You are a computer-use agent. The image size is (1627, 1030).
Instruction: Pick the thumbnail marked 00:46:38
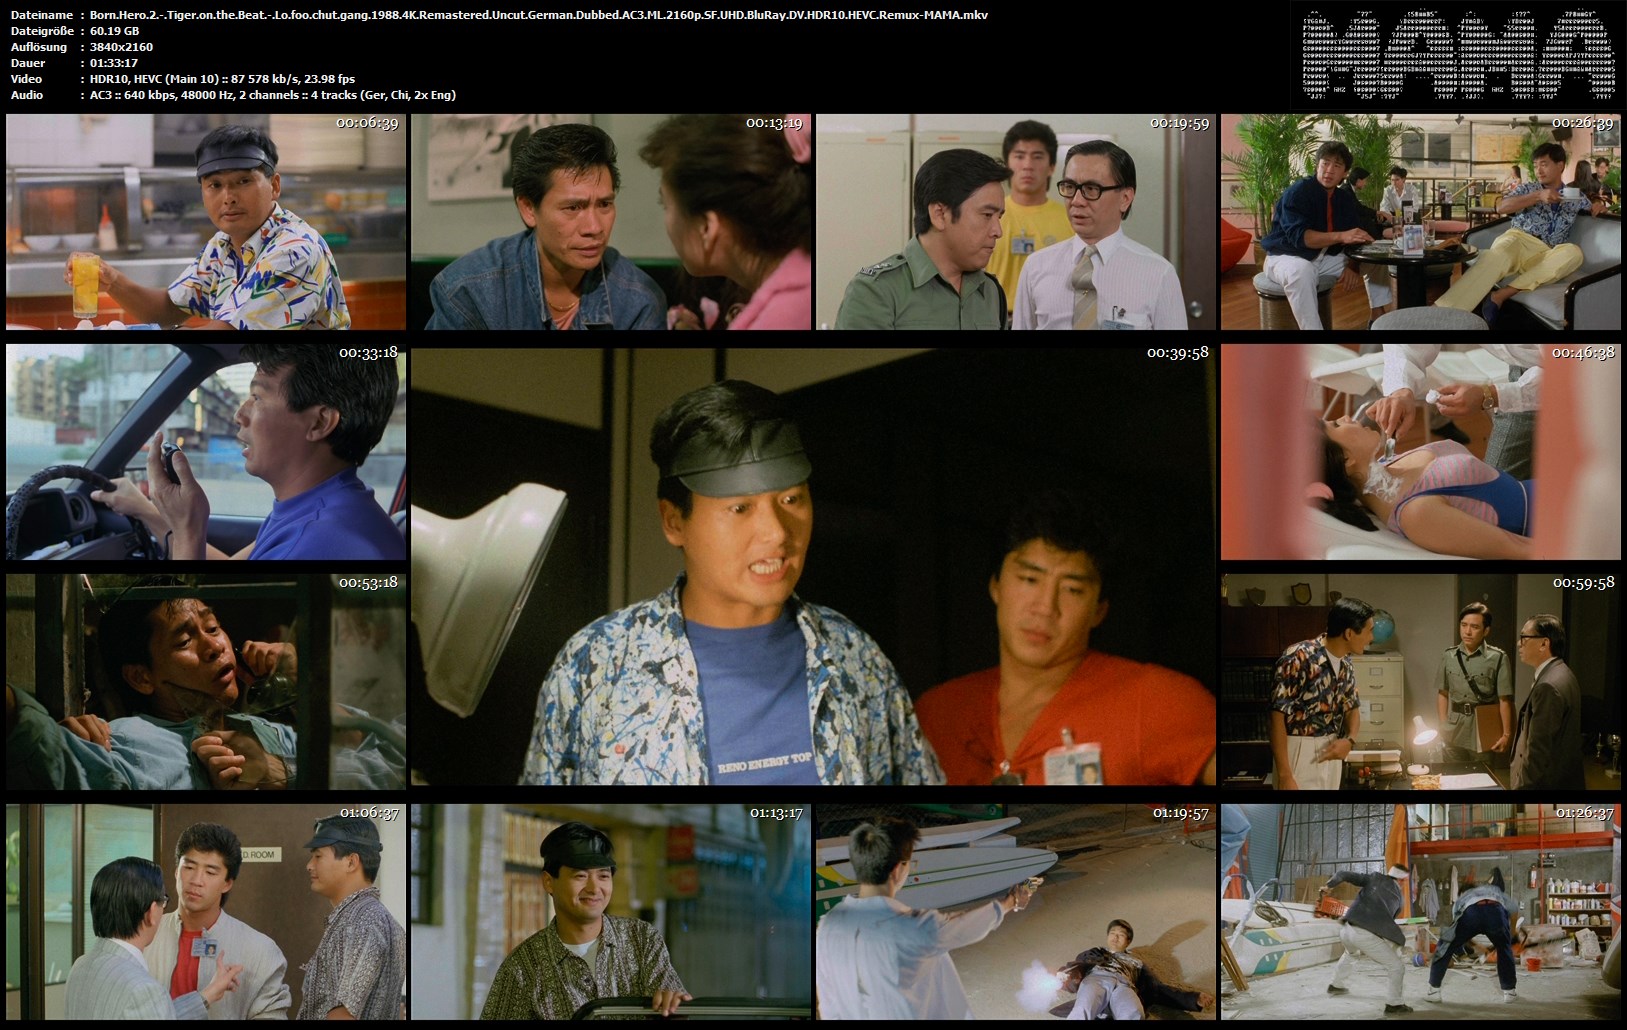point(1421,452)
